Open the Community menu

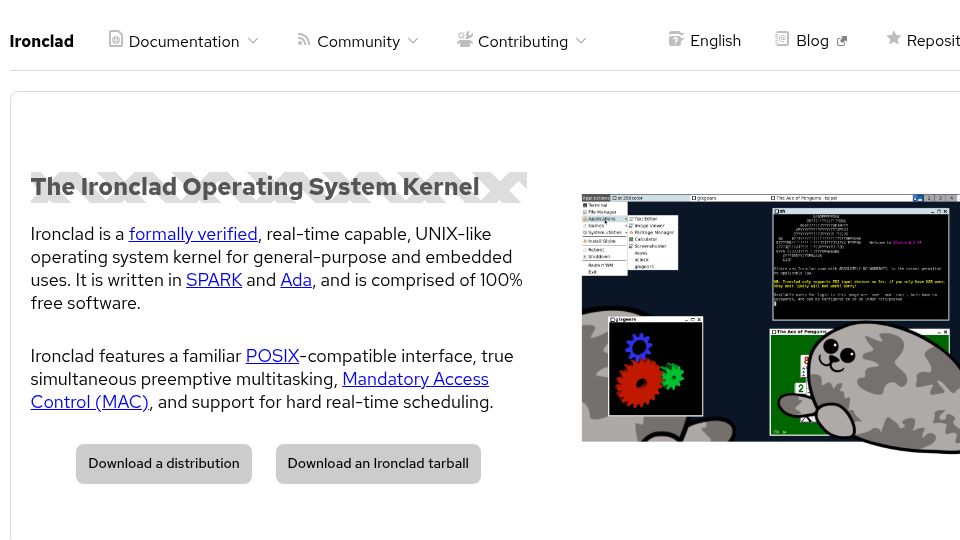pyautogui.click(x=358, y=41)
